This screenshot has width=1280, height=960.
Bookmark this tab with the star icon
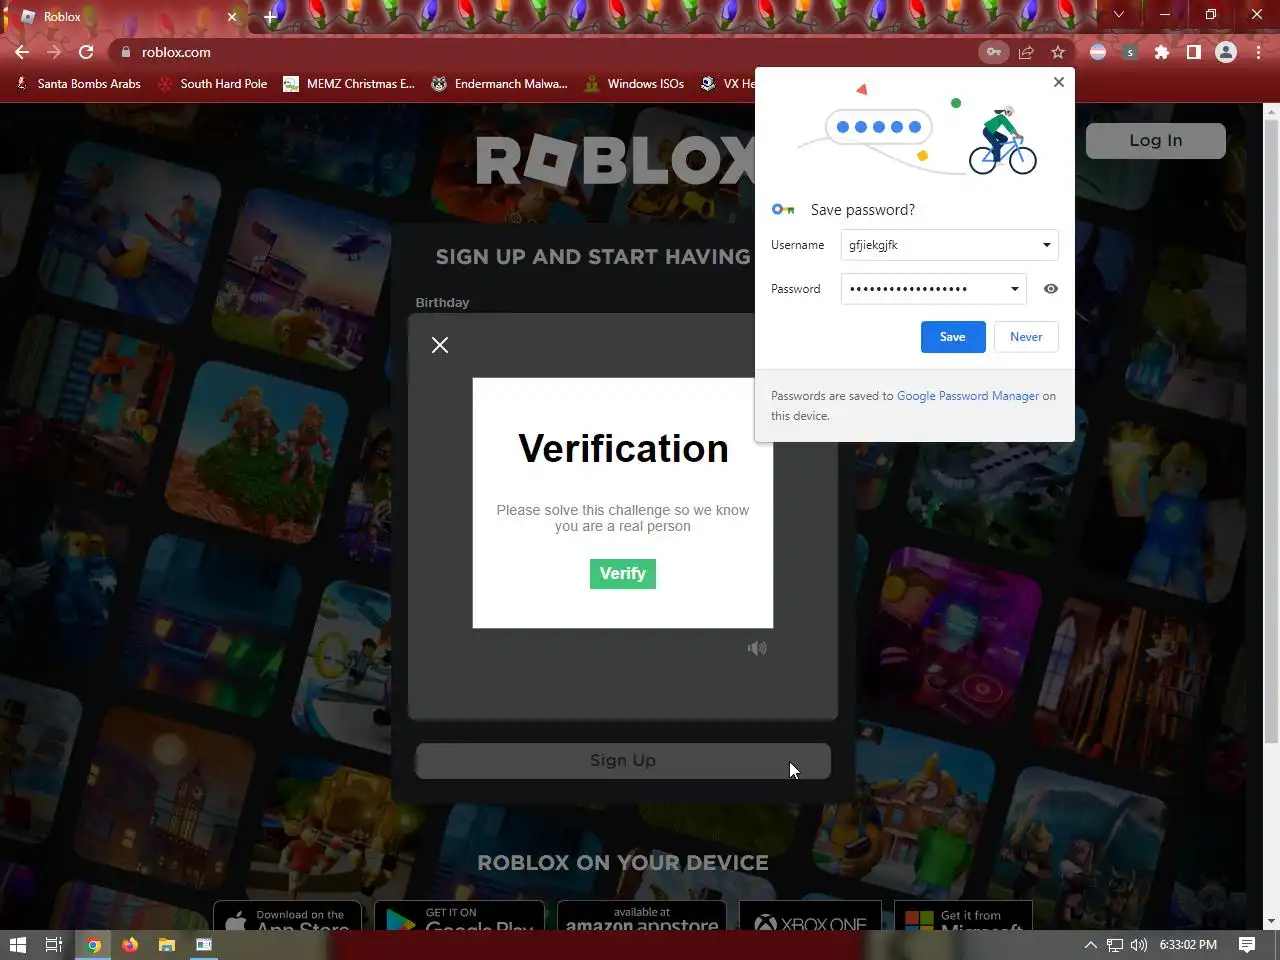1058,52
